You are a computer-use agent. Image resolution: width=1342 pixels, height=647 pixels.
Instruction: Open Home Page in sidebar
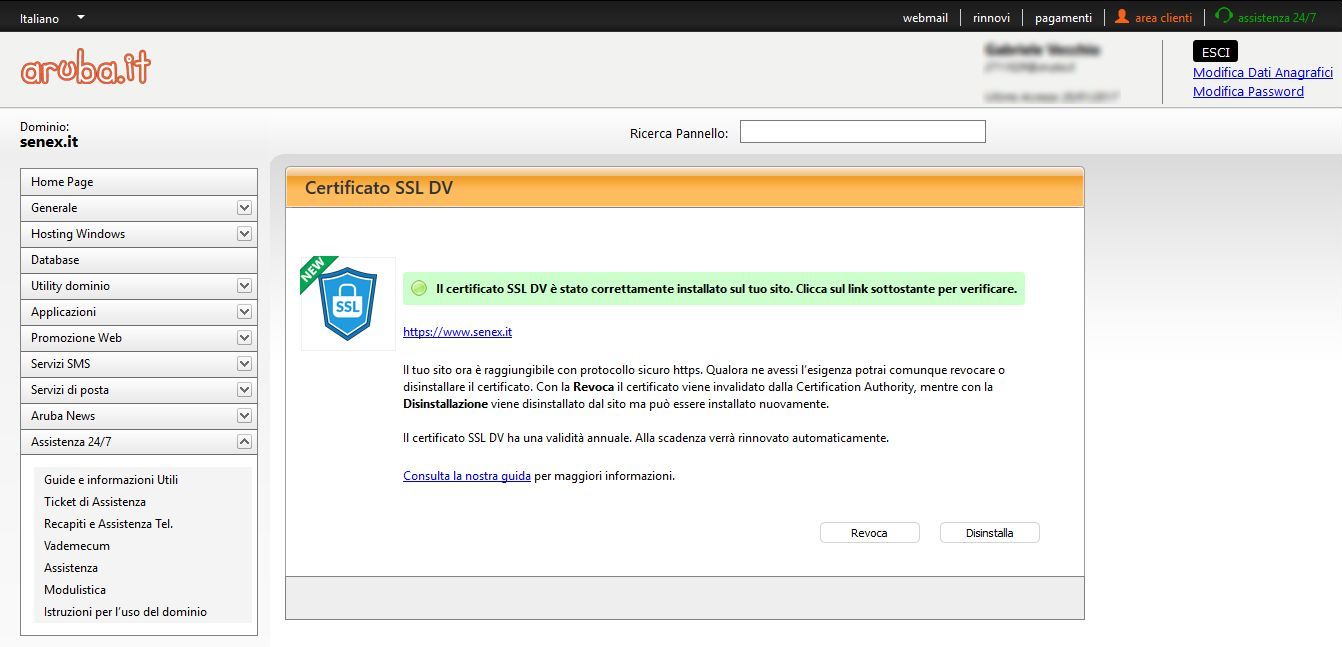[x=62, y=182]
